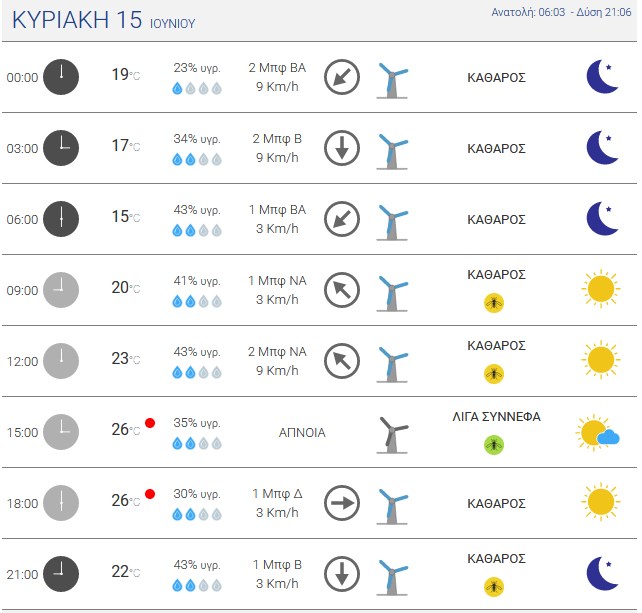The image size is (642, 613).
Task: Click the red alert dot at 18:00
Action: [x=150, y=494]
